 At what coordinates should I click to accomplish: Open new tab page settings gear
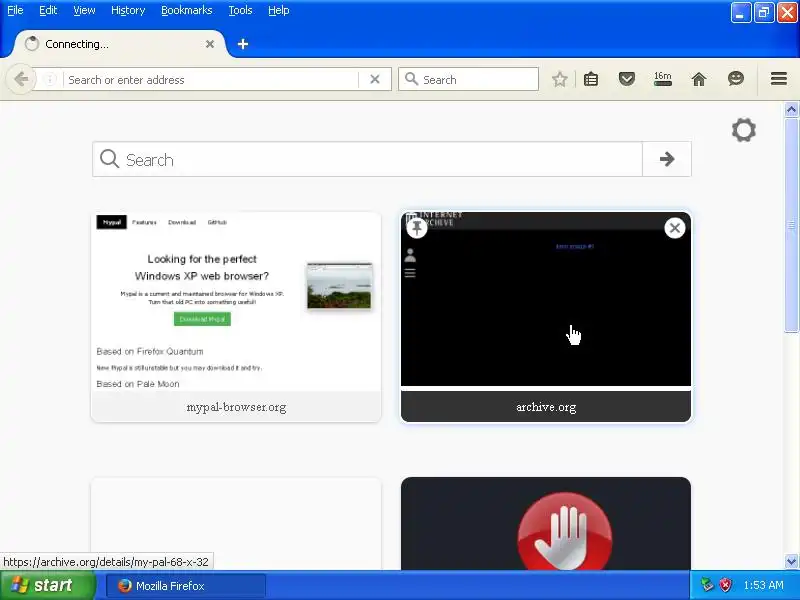coord(744,130)
